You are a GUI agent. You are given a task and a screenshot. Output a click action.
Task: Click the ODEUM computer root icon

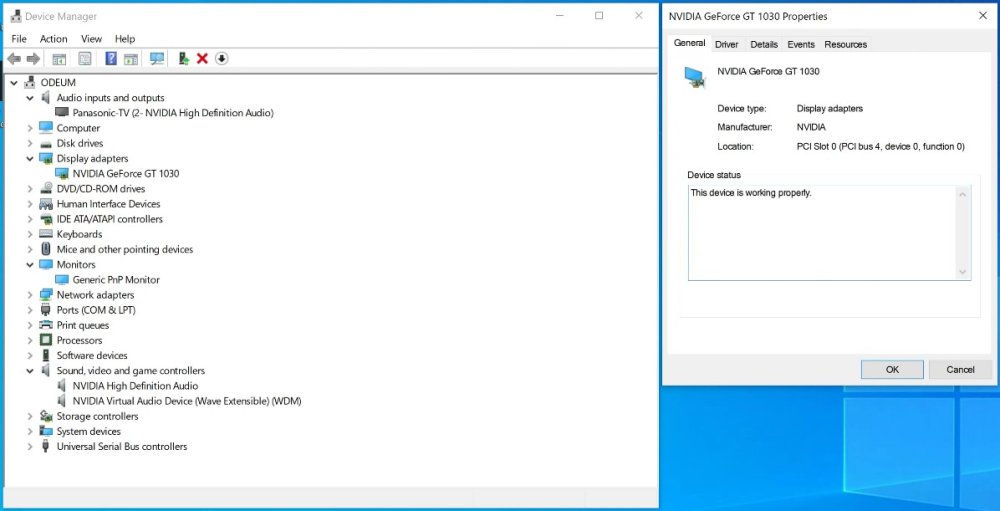(29, 82)
